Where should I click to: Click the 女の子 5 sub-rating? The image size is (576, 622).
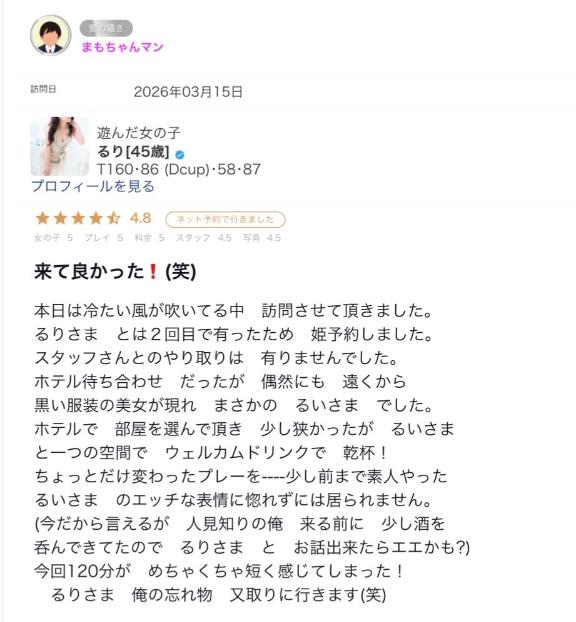tap(53, 238)
